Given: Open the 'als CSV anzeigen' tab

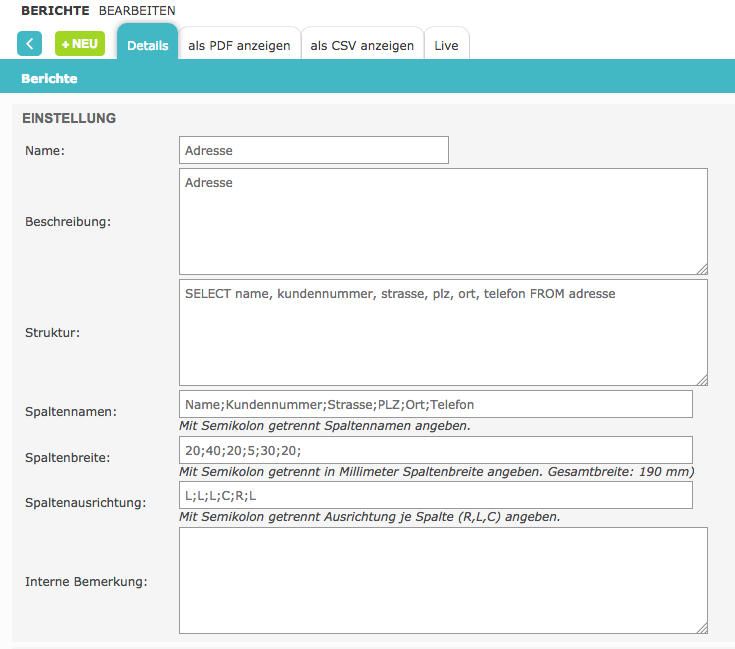Looking at the screenshot, I should (x=362, y=45).
